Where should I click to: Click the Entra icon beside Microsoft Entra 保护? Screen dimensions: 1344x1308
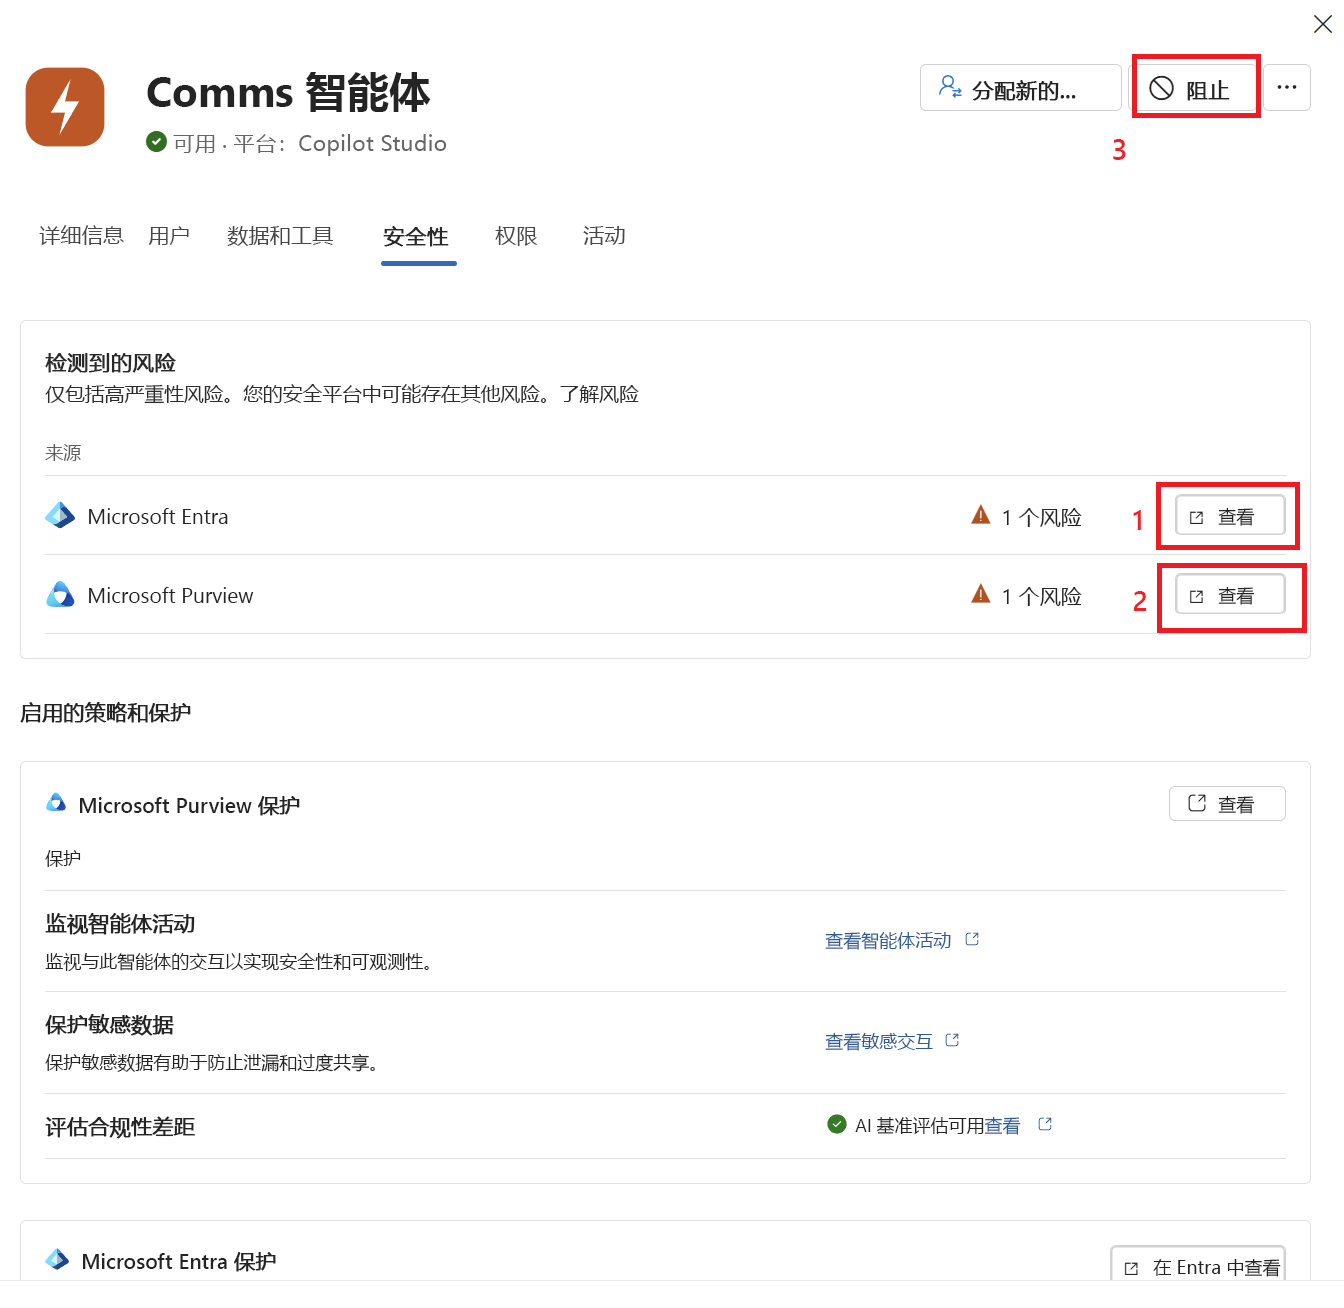click(58, 1260)
